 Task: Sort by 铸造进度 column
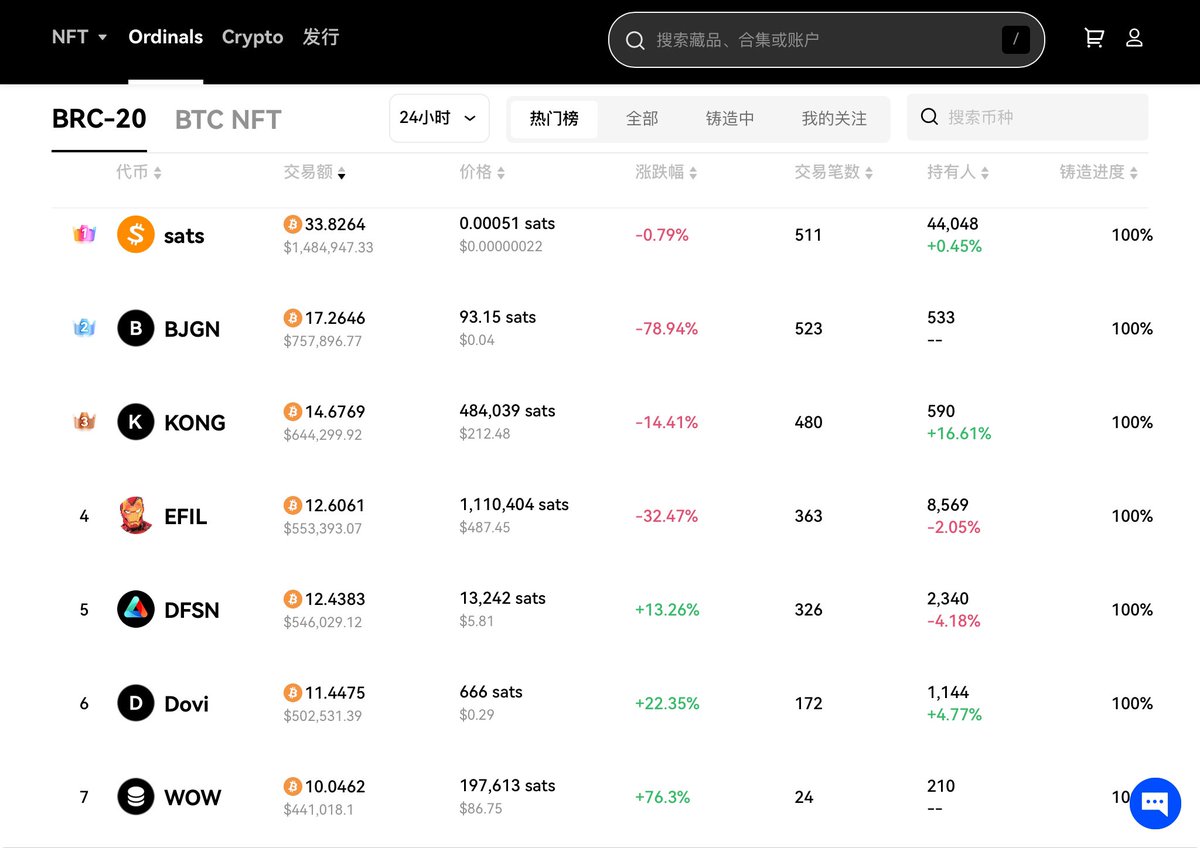(1099, 172)
